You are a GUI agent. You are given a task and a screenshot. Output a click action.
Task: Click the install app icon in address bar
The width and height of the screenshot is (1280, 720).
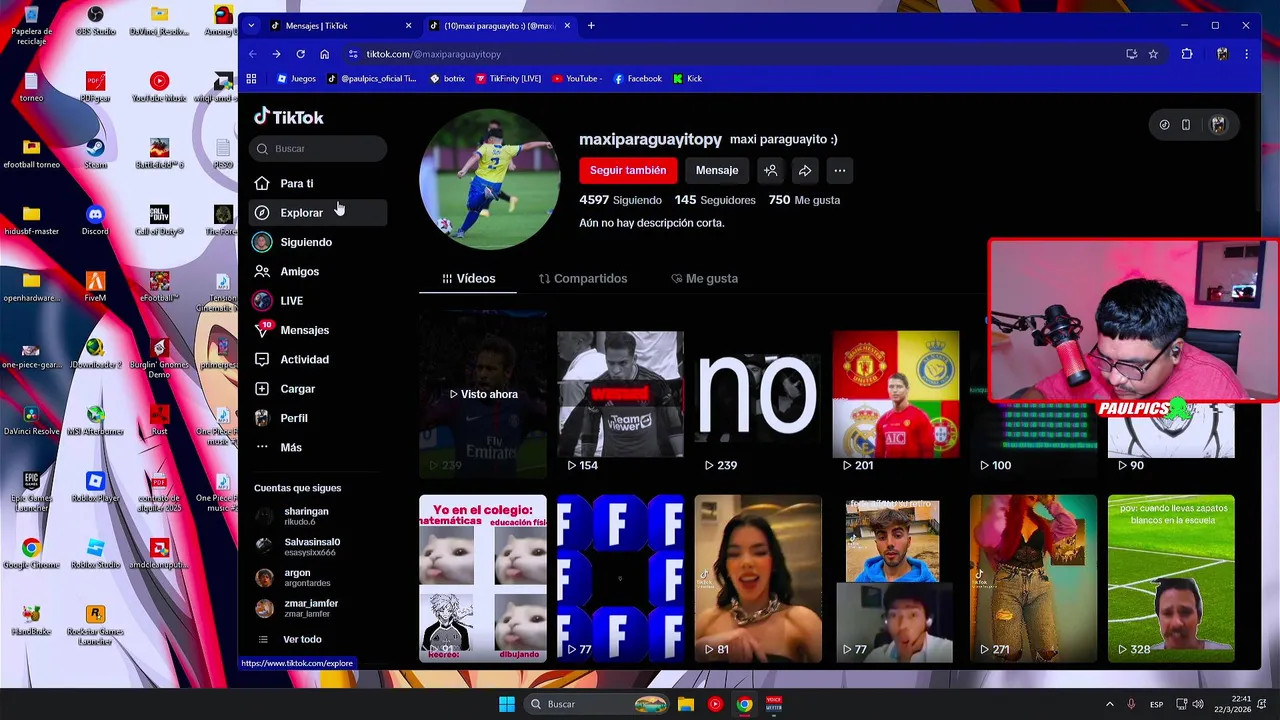[x=1131, y=54]
